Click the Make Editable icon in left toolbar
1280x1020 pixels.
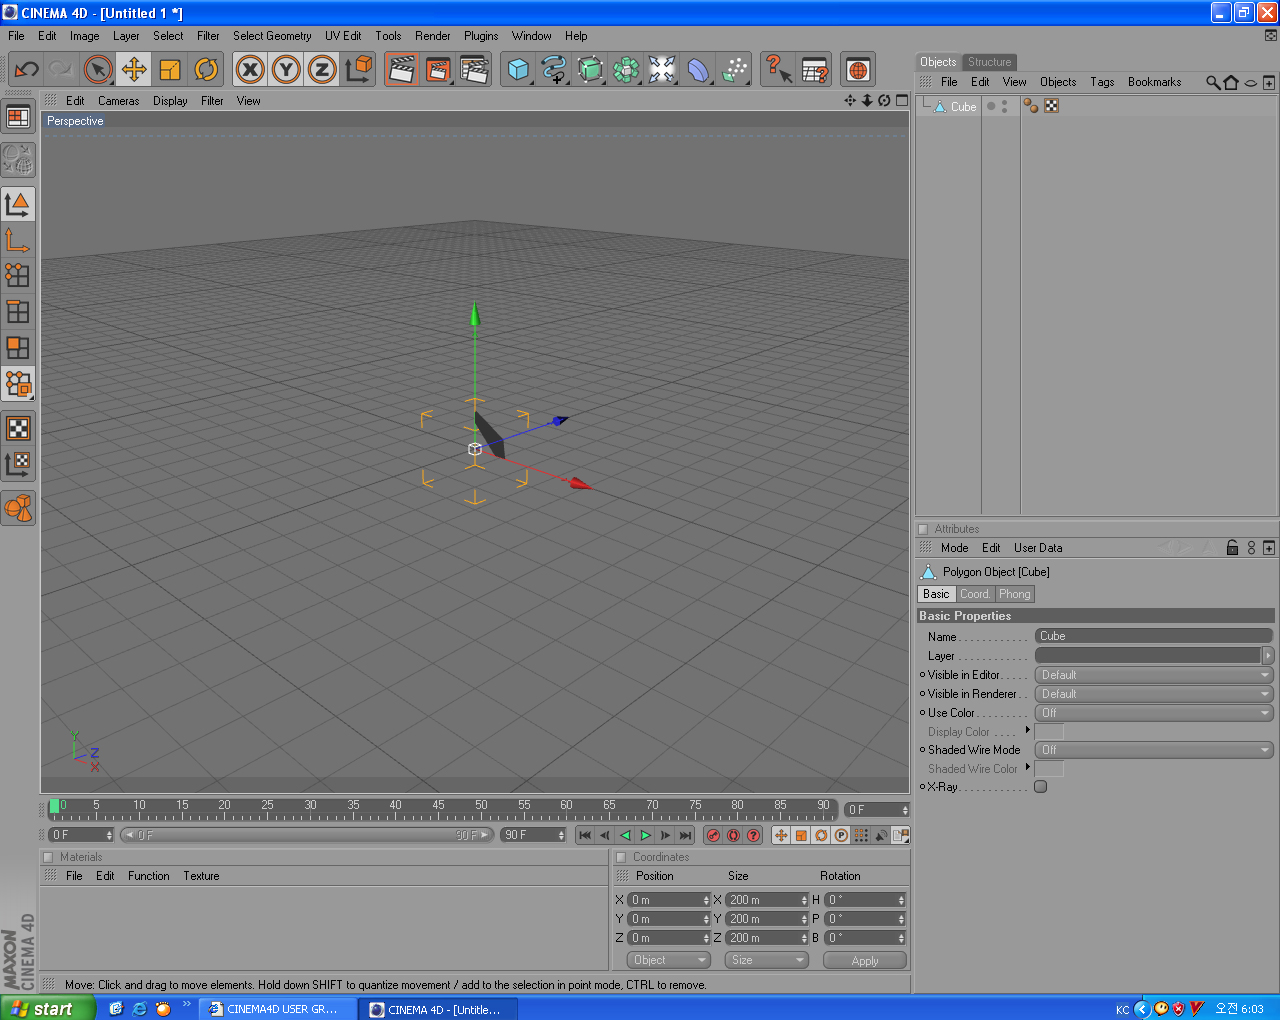pyautogui.click(x=18, y=160)
